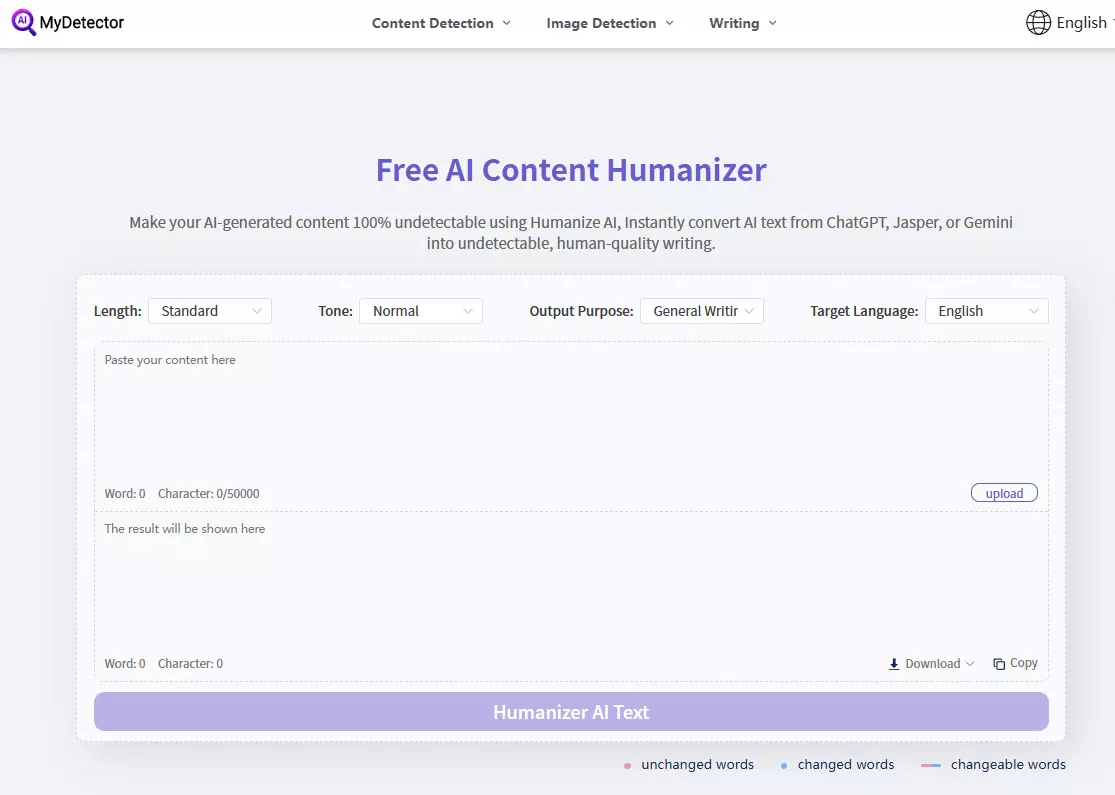Click the download arrow icon
Screen dimensions: 1115x795
click(x=893, y=663)
